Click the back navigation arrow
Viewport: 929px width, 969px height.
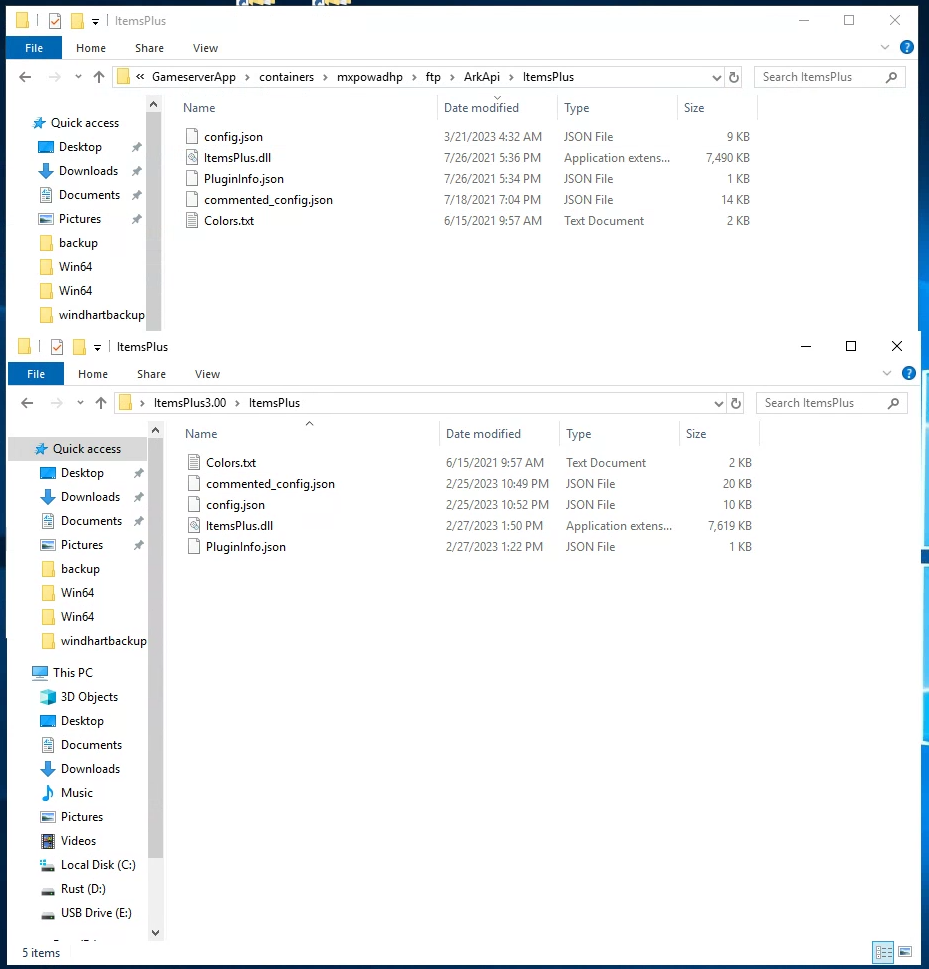pyautogui.click(x=25, y=76)
